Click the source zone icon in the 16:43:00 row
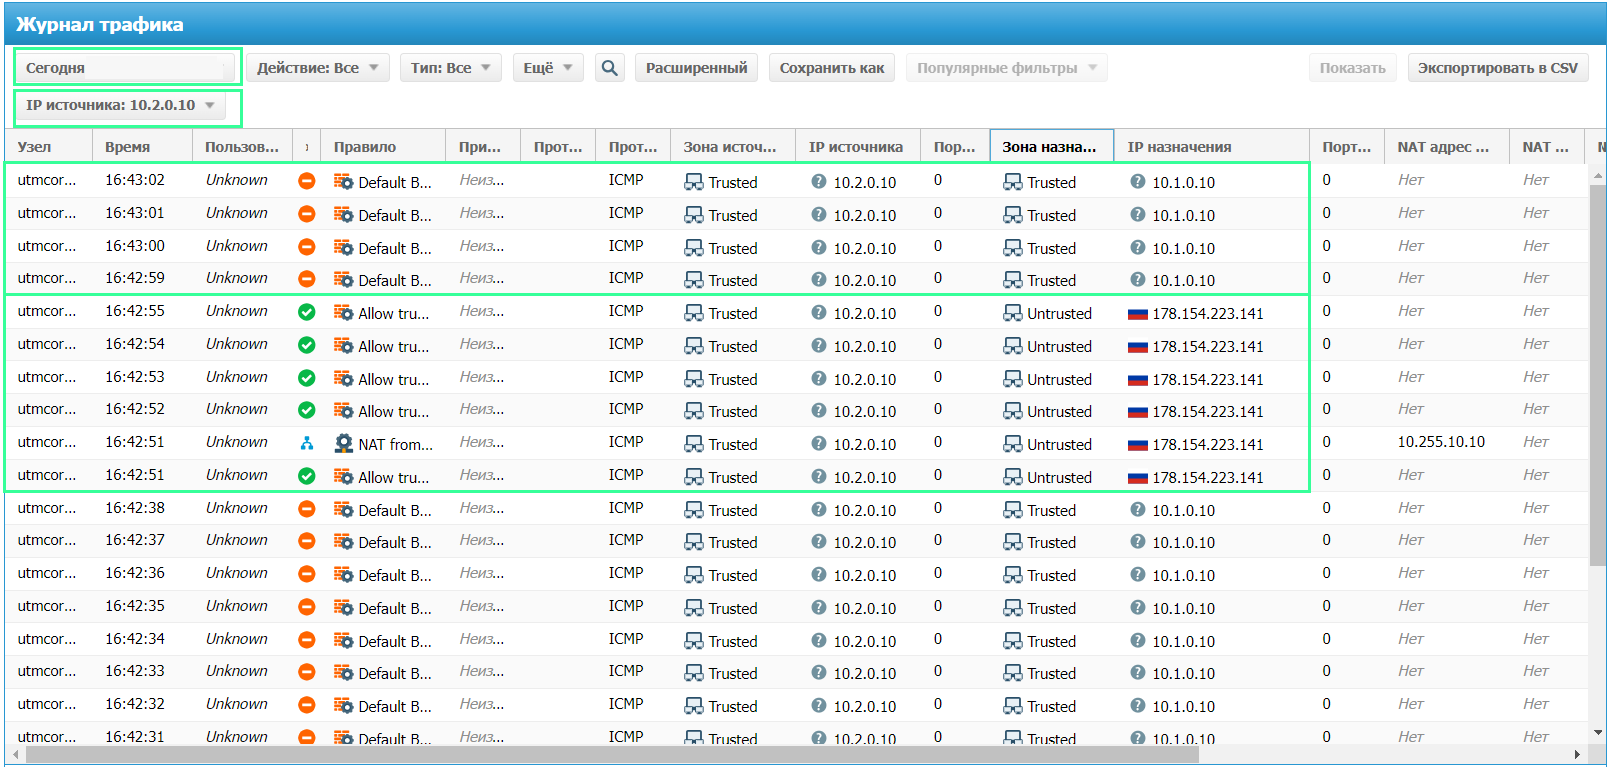1607x767 pixels. tap(694, 247)
